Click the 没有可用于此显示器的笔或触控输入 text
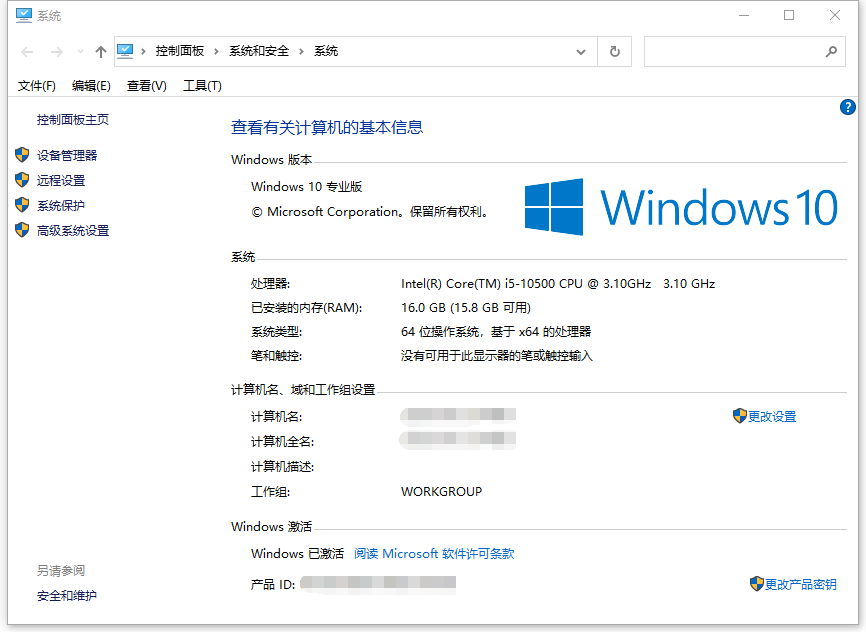866x632 pixels. click(497, 356)
